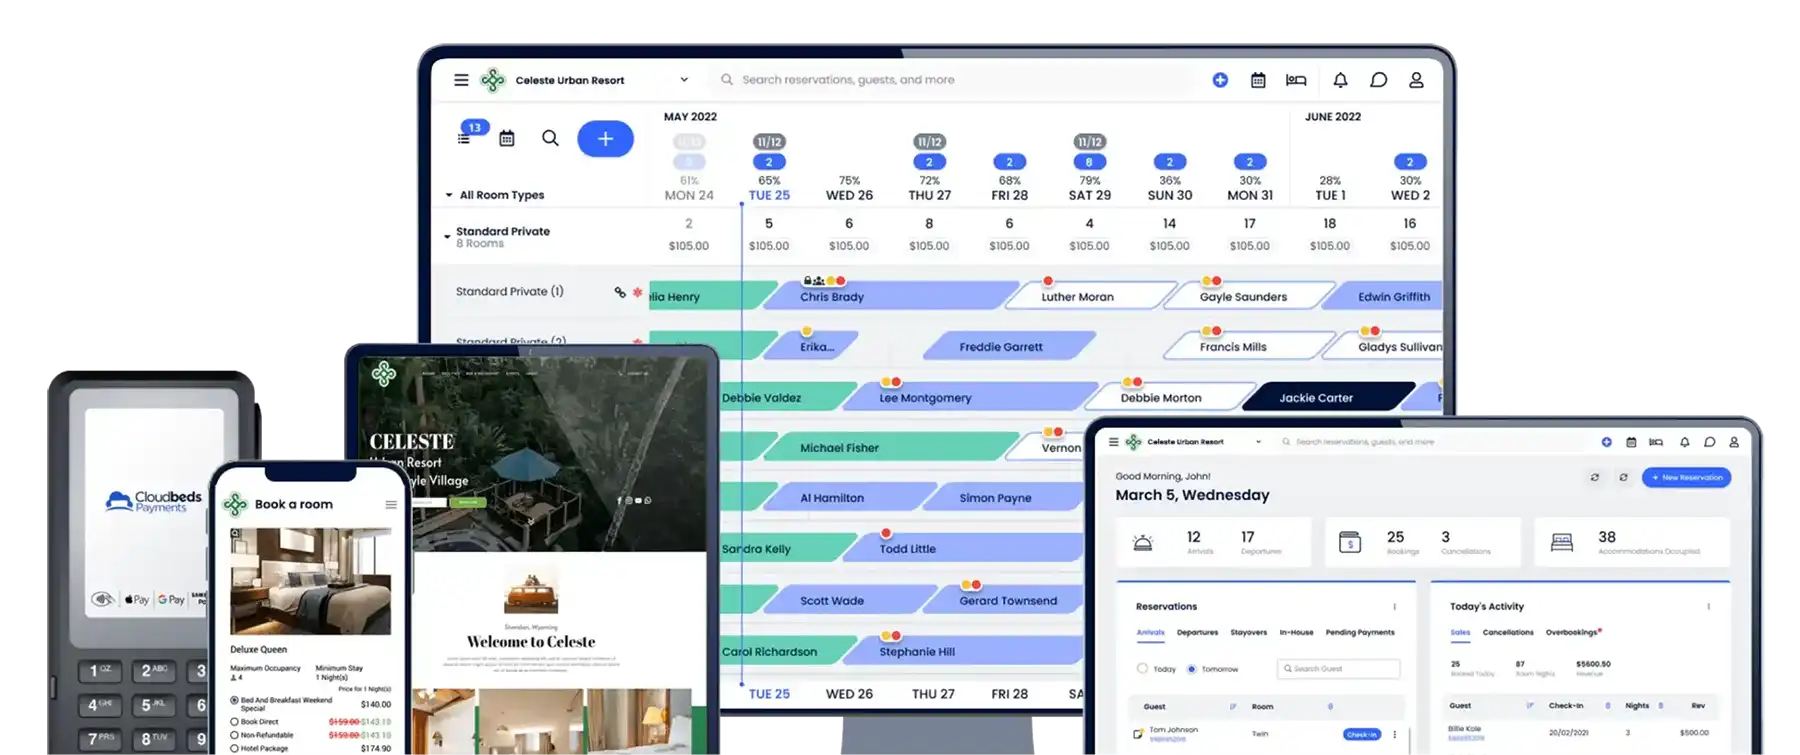Click New Reservation button

point(1686,477)
